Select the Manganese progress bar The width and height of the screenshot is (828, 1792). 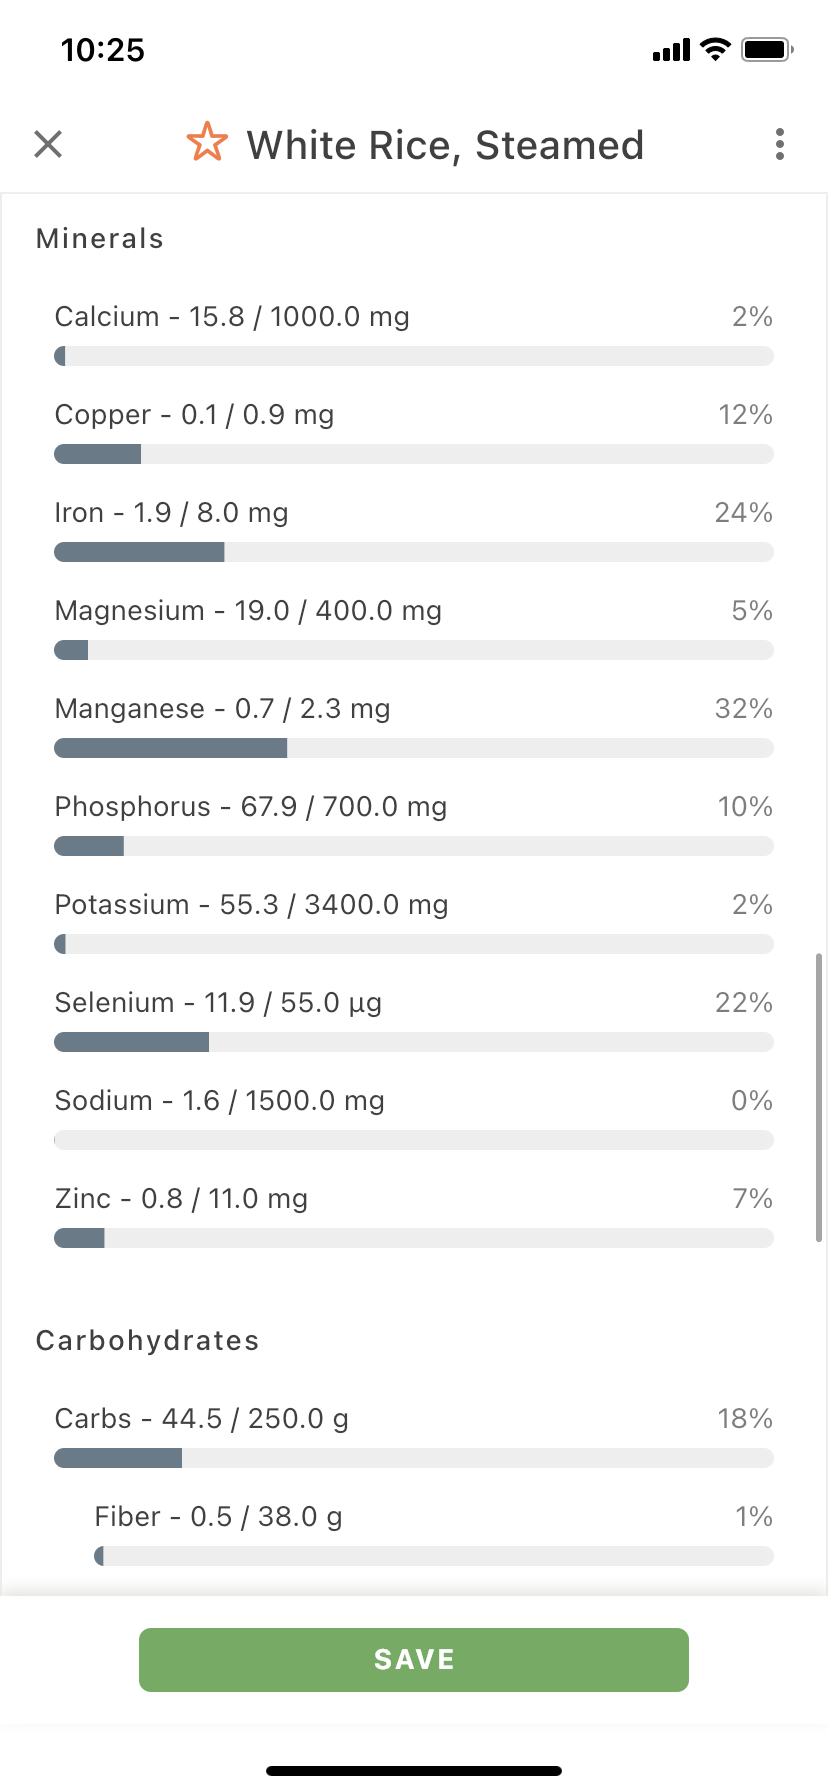coord(414,748)
